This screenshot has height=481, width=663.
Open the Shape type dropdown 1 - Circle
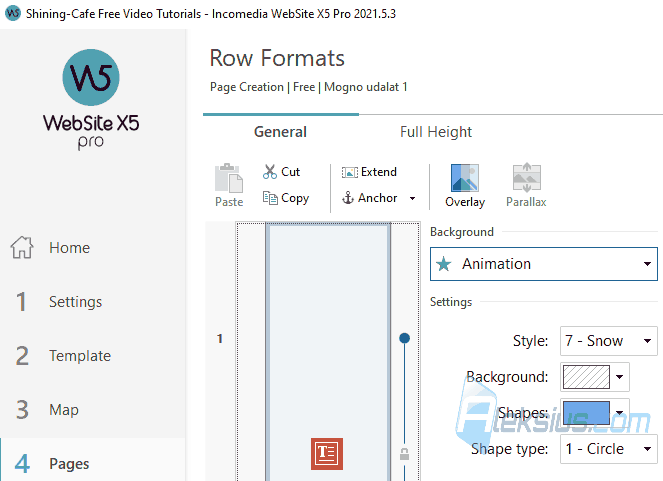pyautogui.click(x=608, y=449)
